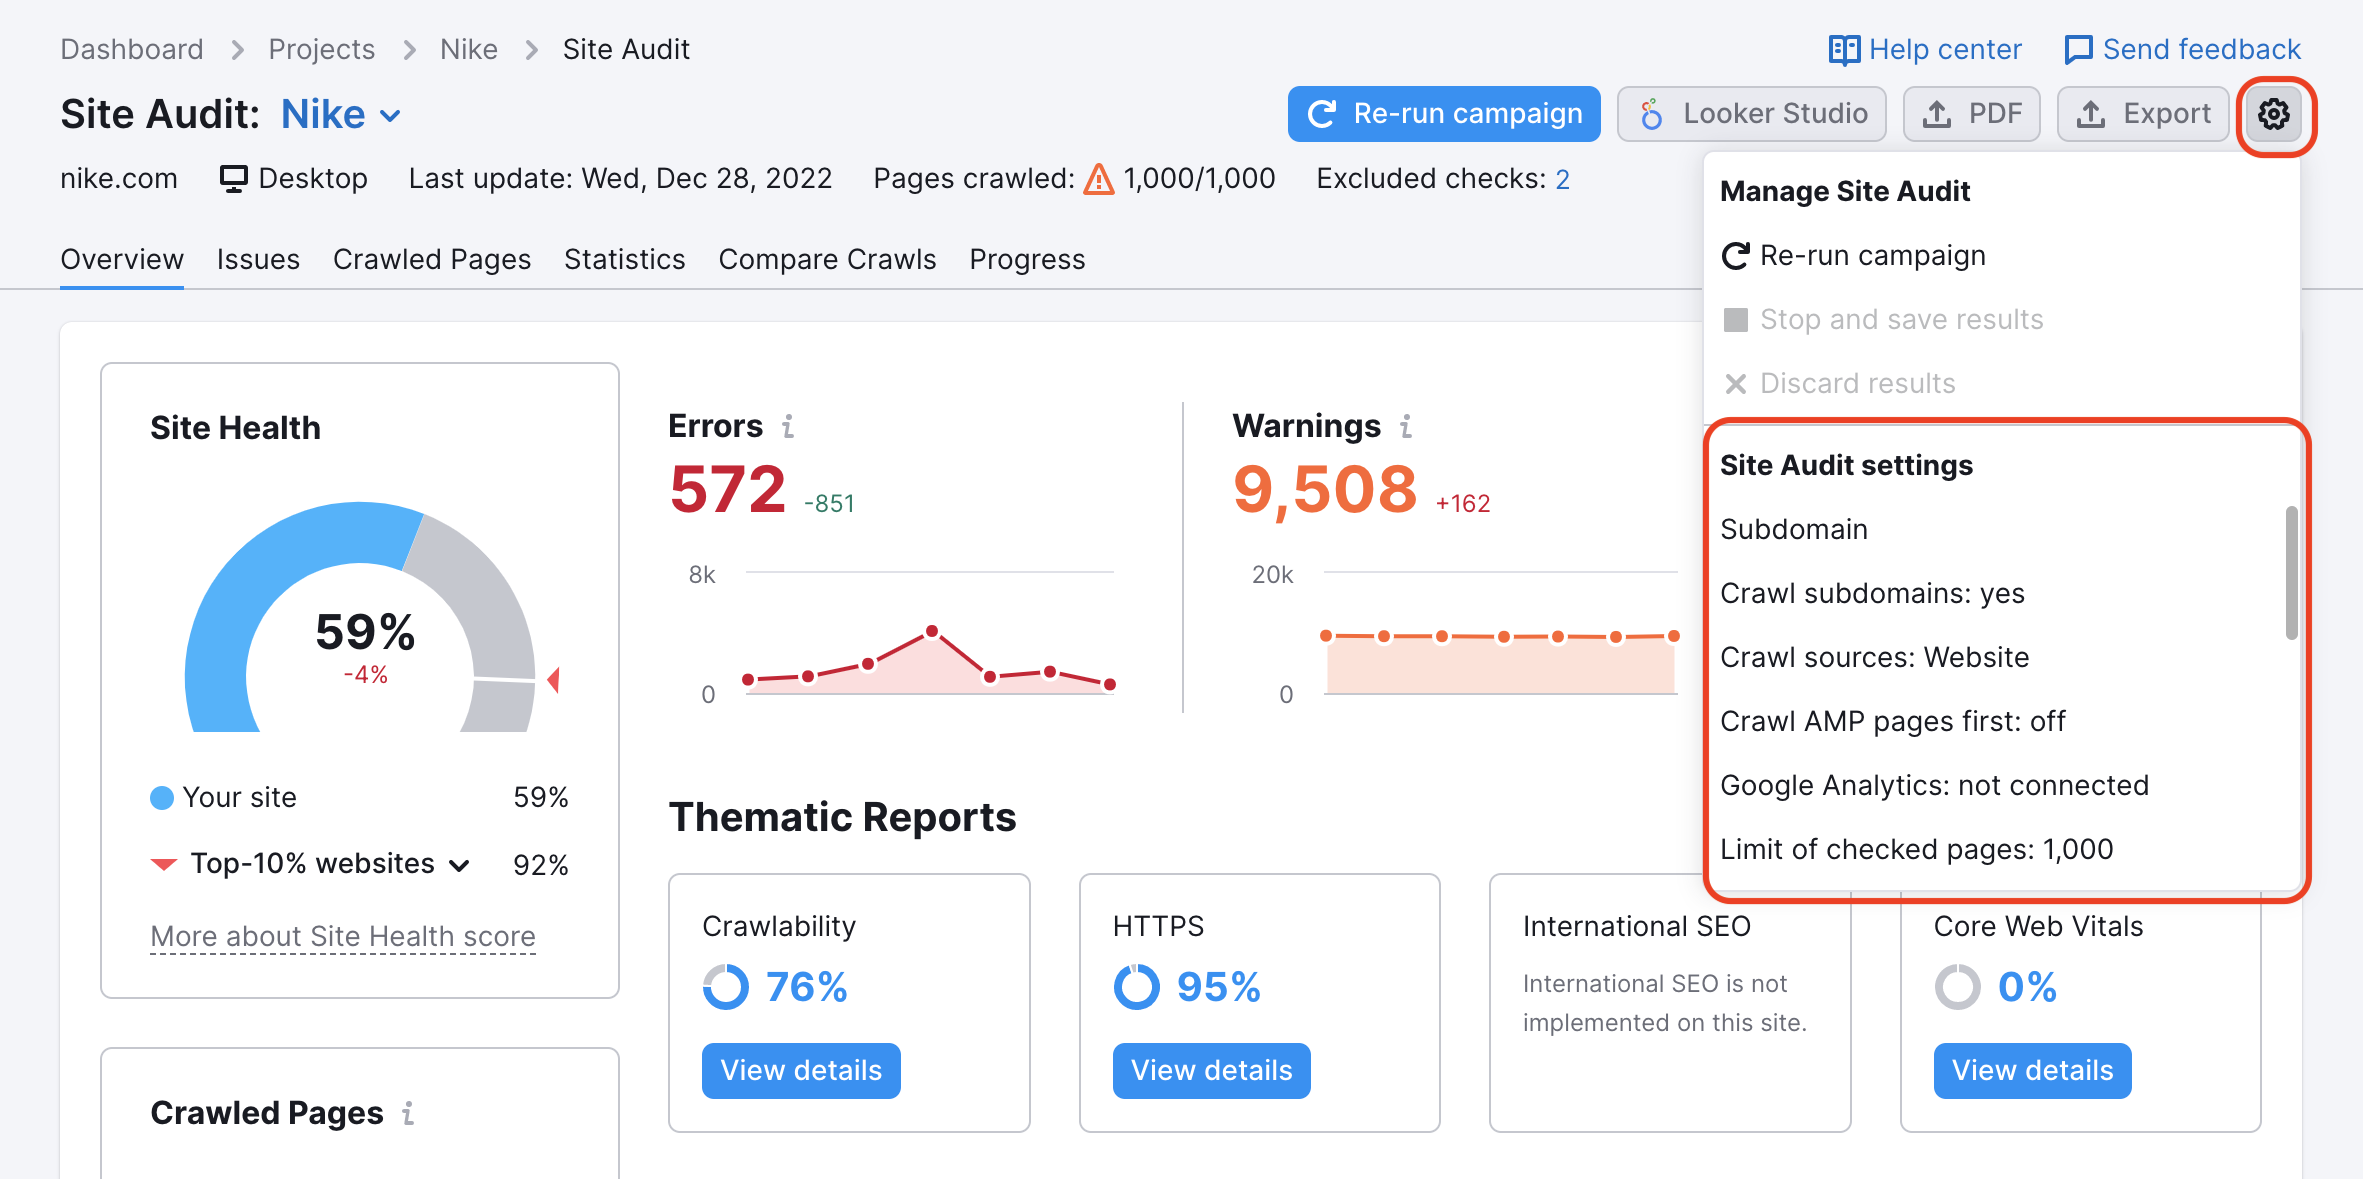Open the Subdomain setting

coord(1794,530)
